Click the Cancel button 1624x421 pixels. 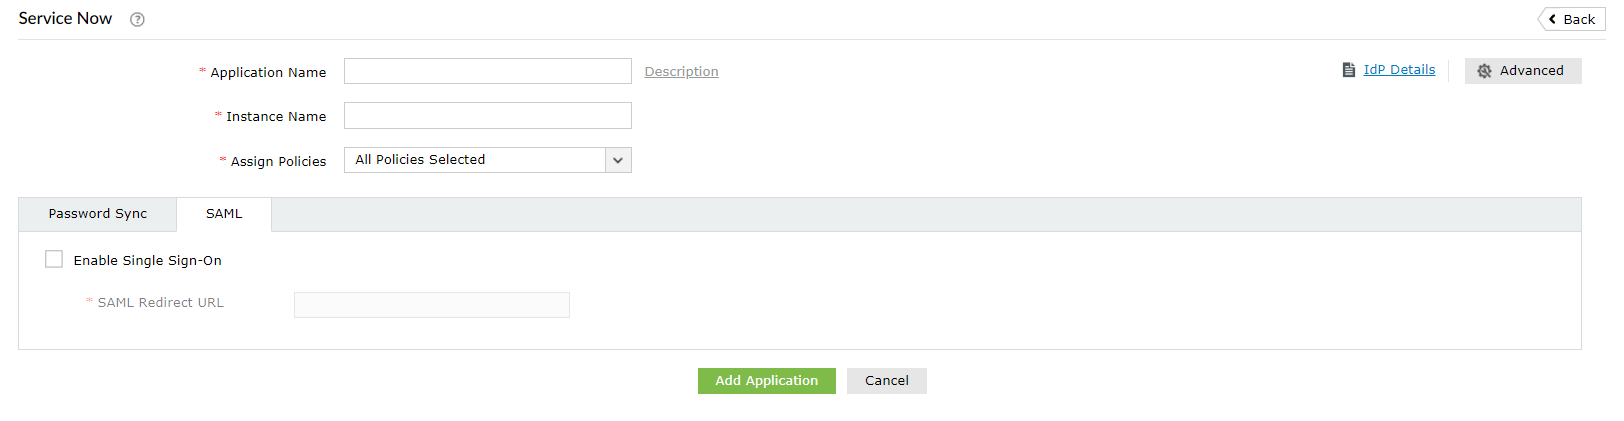pyautogui.click(x=887, y=381)
